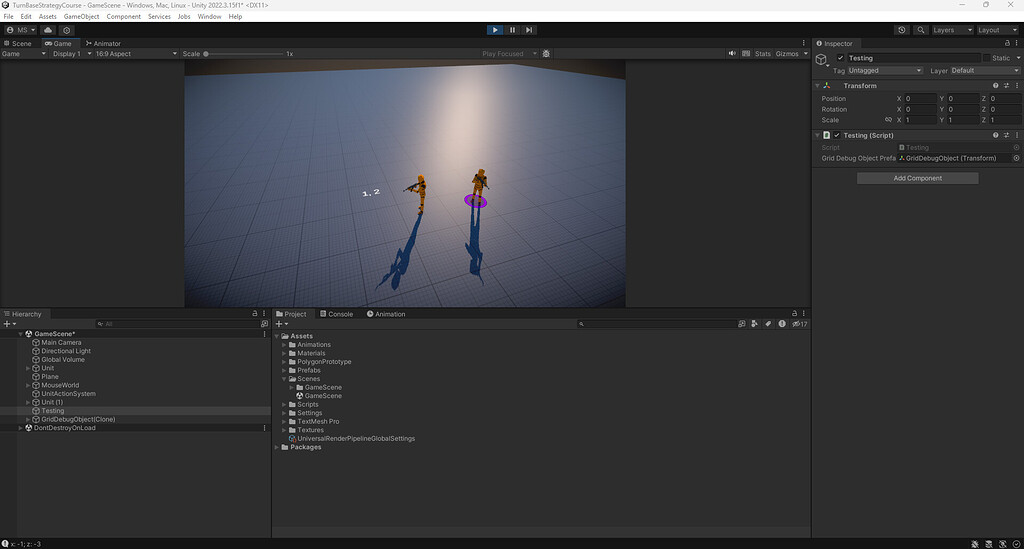Image resolution: width=1024 pixels, height=549 pixels.
Task: Click the Search by Label tag icon
Action: pyautogui.click(x=768, y=324)
